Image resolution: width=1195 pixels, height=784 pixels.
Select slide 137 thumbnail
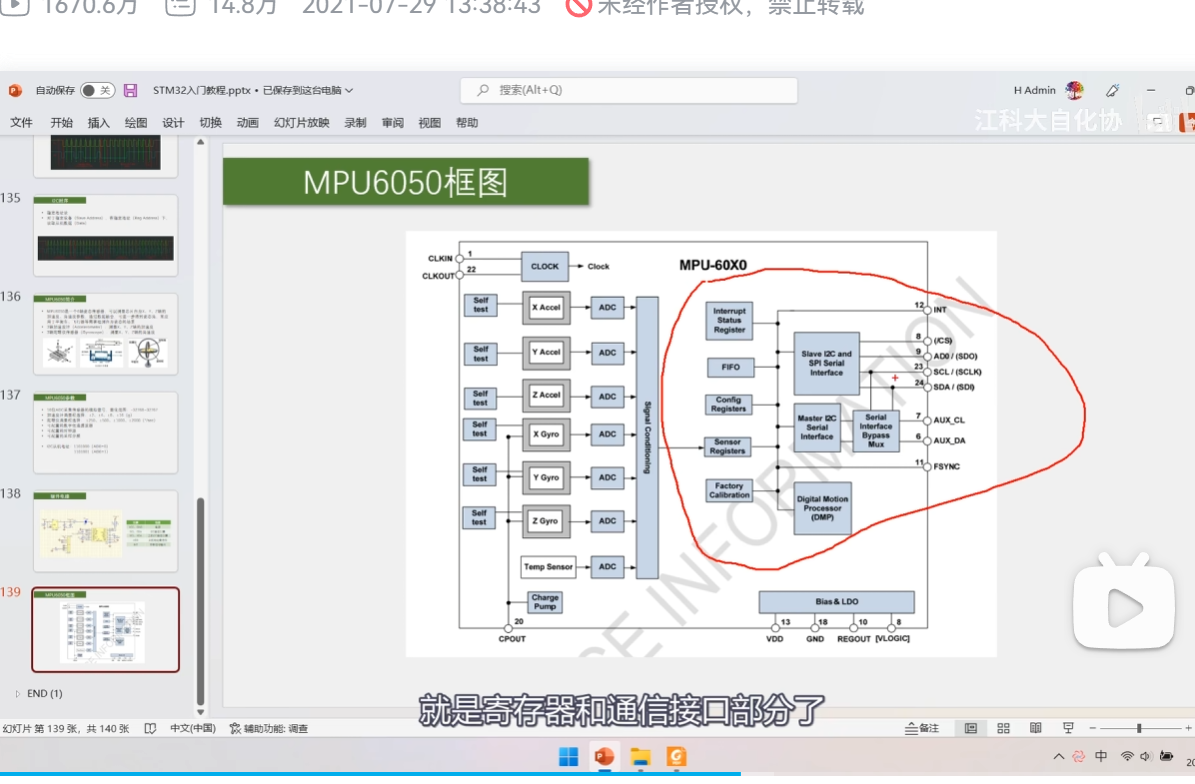[x=106, y=432]
